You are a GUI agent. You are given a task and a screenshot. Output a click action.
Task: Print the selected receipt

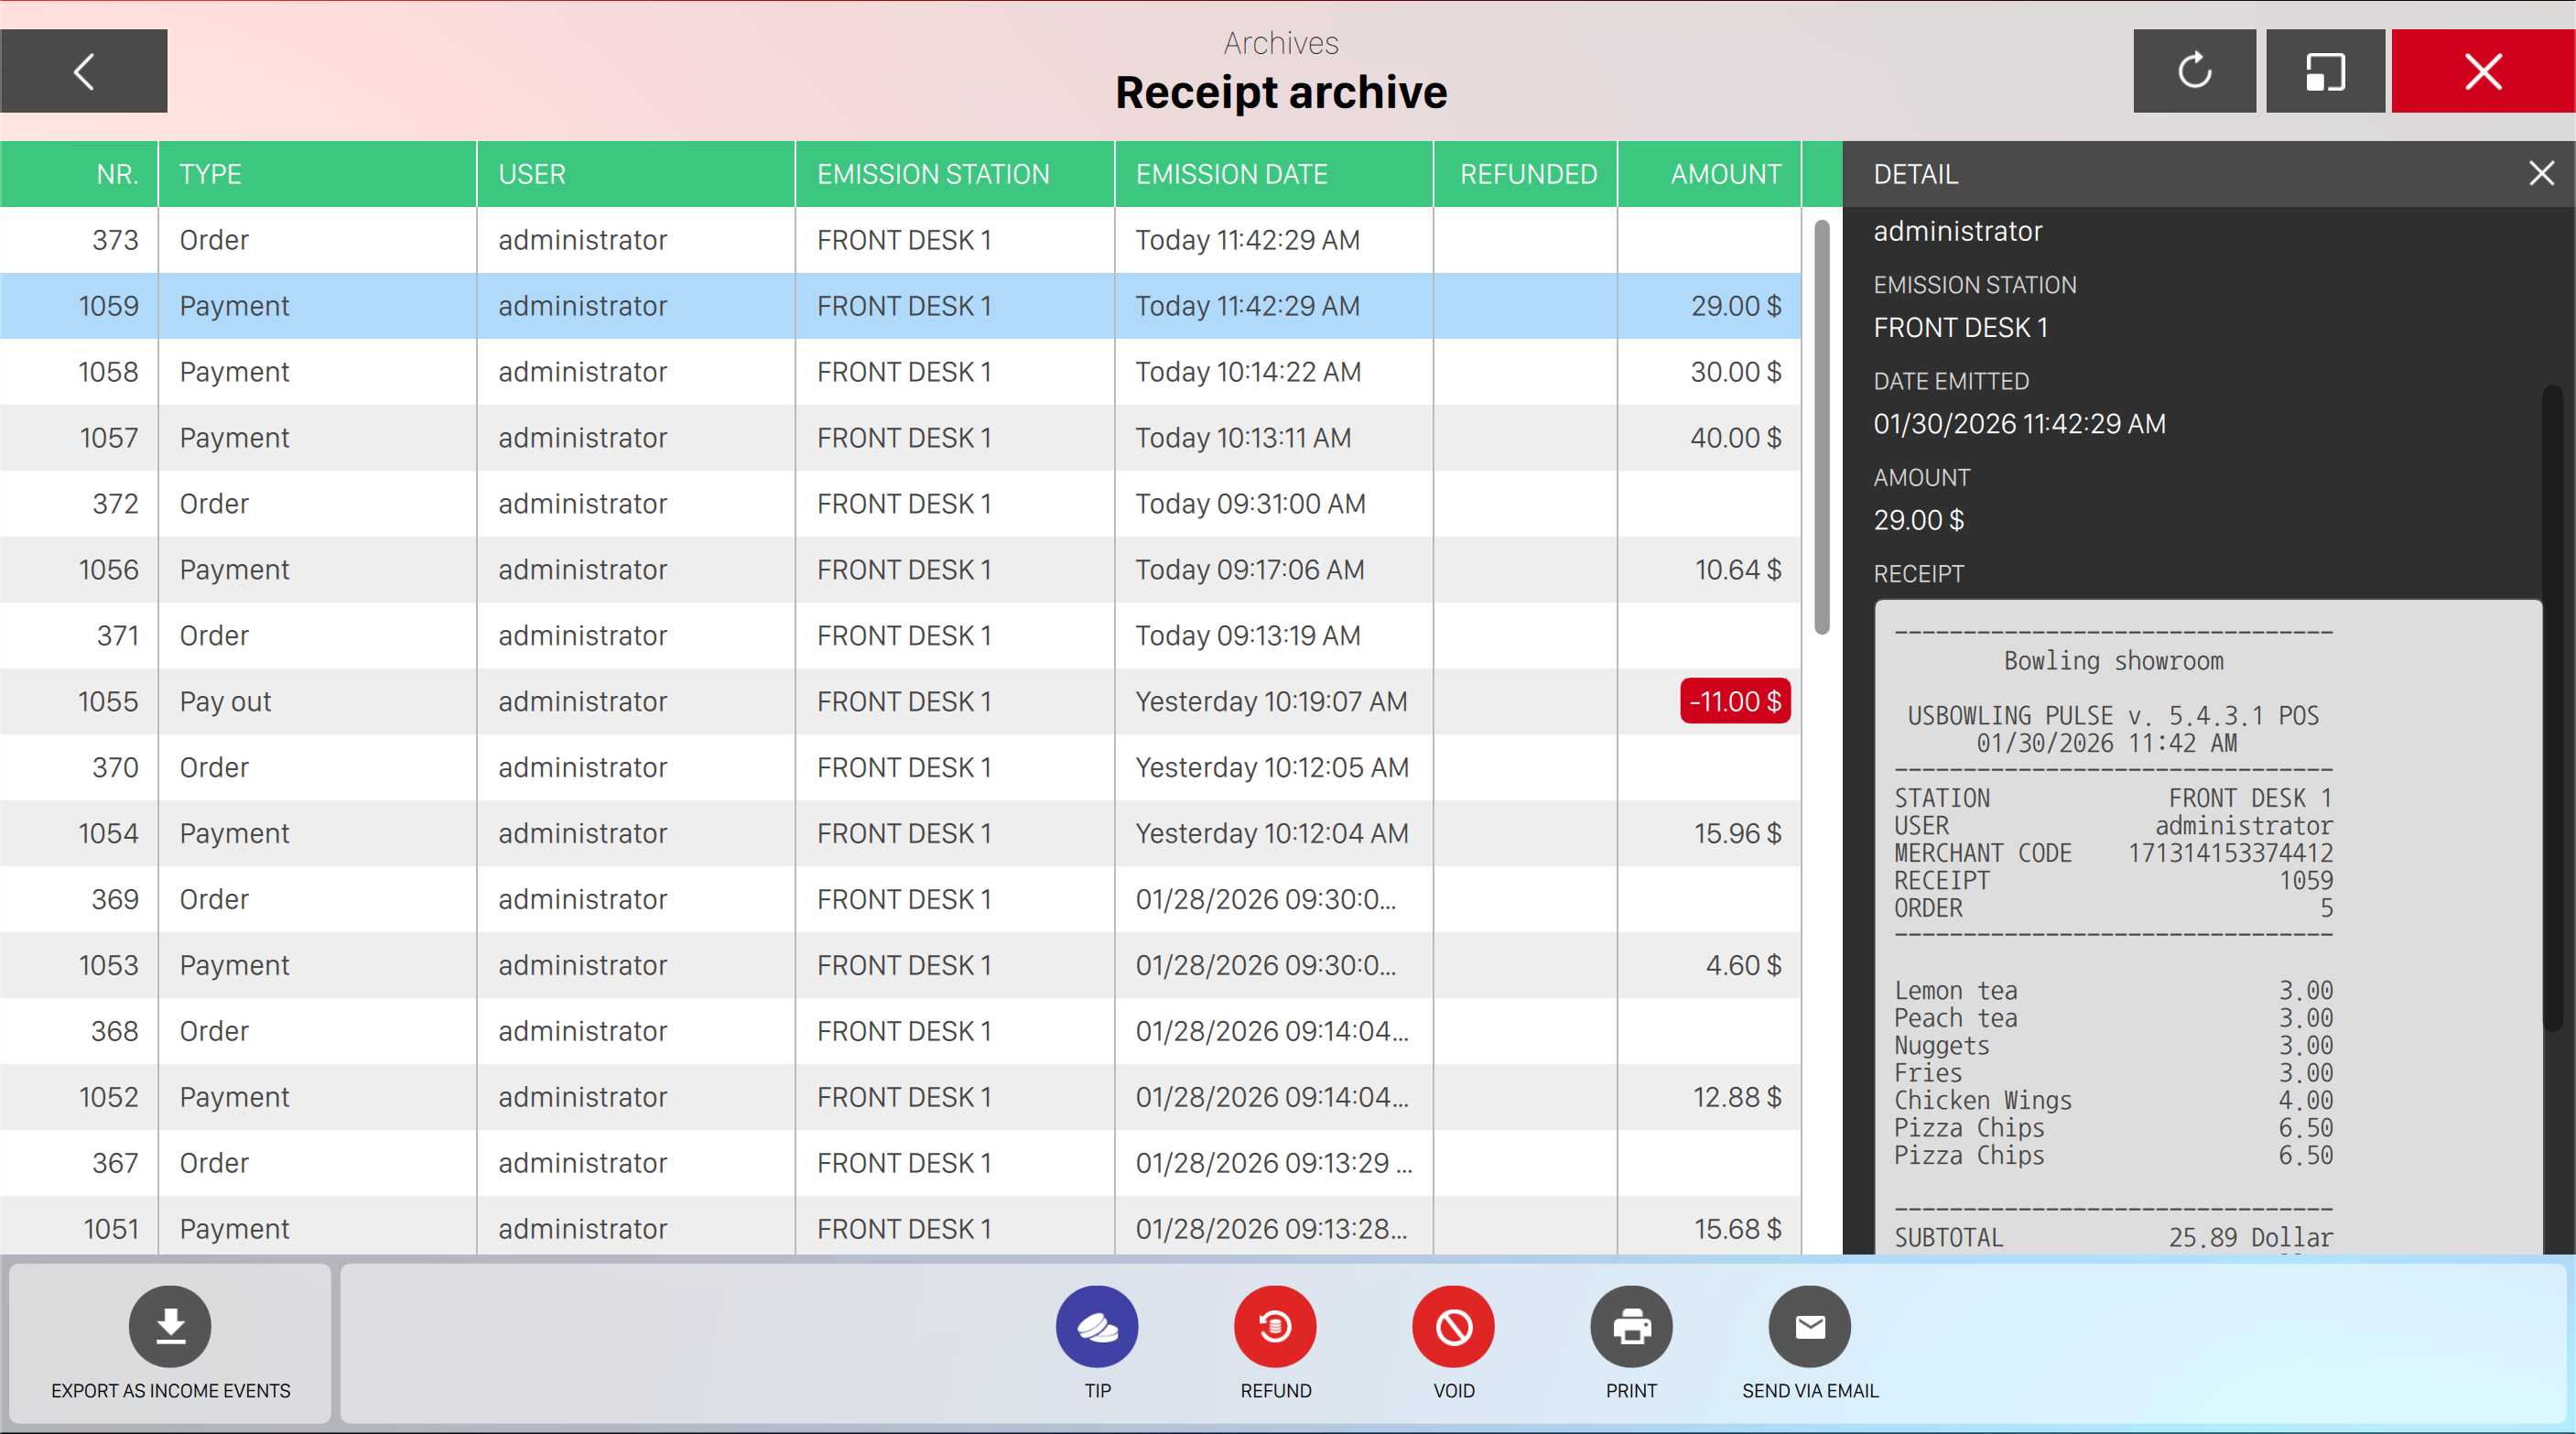1631,1326
